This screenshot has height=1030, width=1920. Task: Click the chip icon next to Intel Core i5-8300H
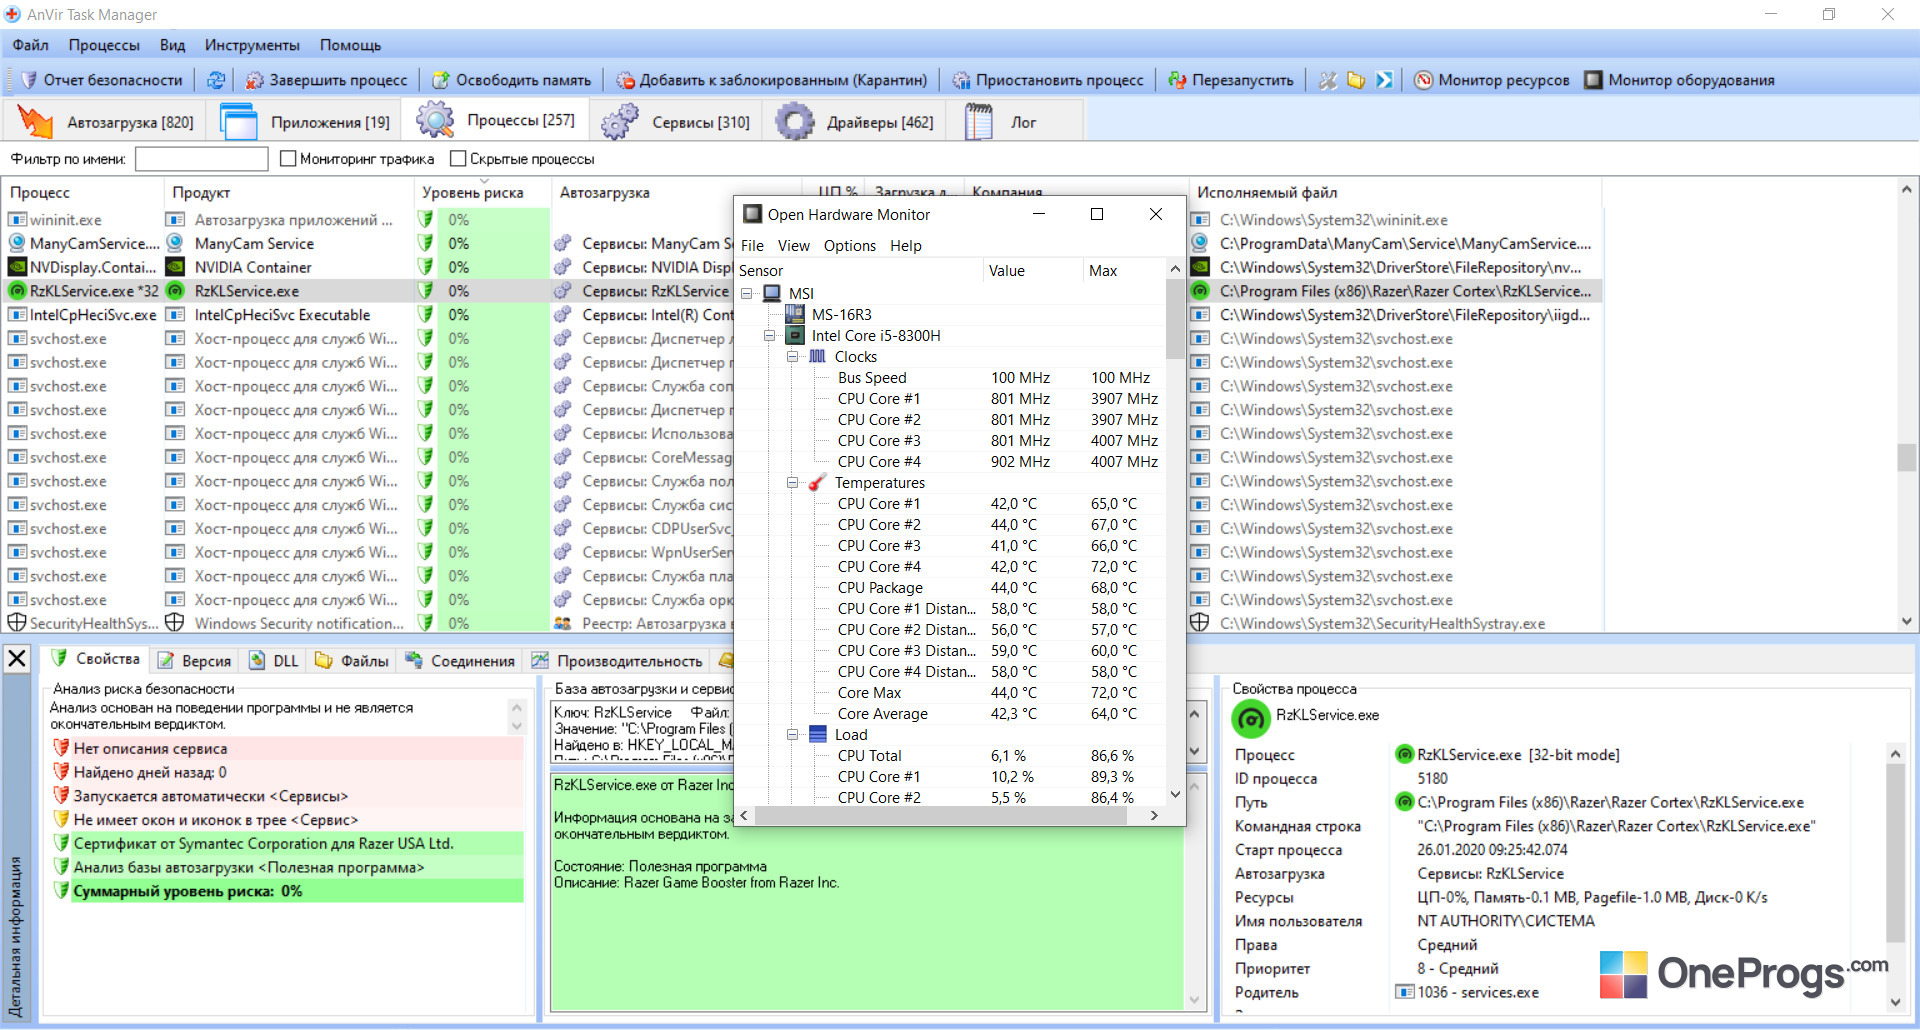coord(795,335)
